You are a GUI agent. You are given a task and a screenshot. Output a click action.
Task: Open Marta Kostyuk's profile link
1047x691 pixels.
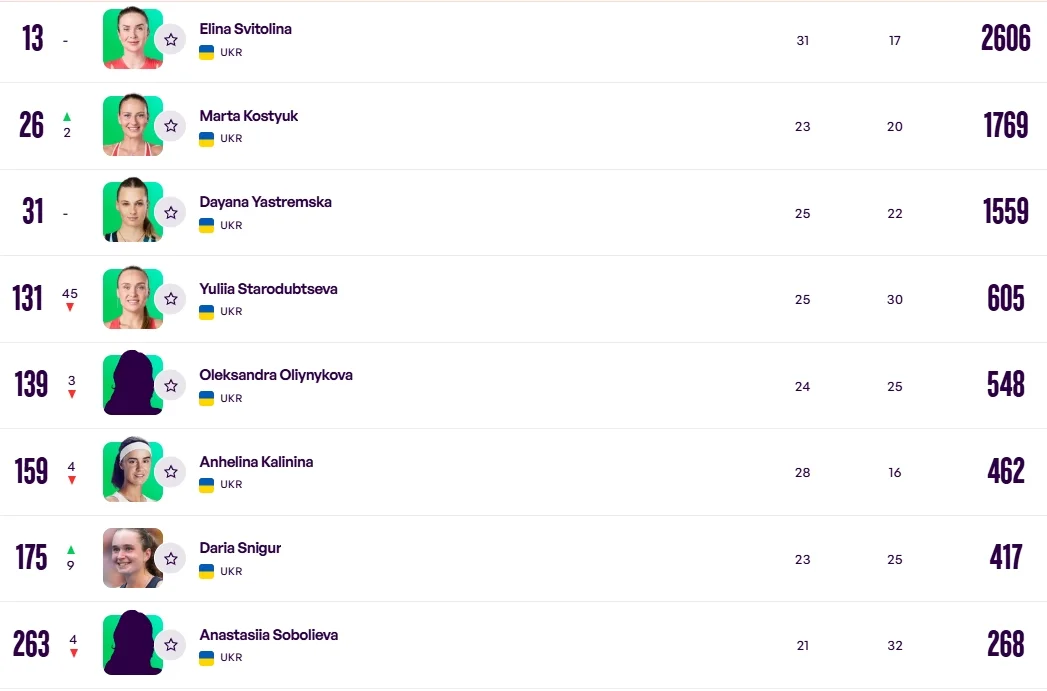(248, 116)
